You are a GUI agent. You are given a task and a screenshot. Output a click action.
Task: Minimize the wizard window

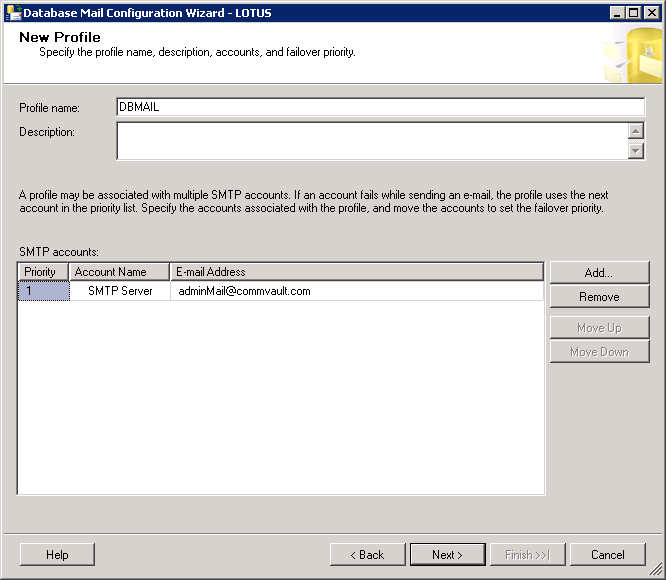click(x=617, y=13)
